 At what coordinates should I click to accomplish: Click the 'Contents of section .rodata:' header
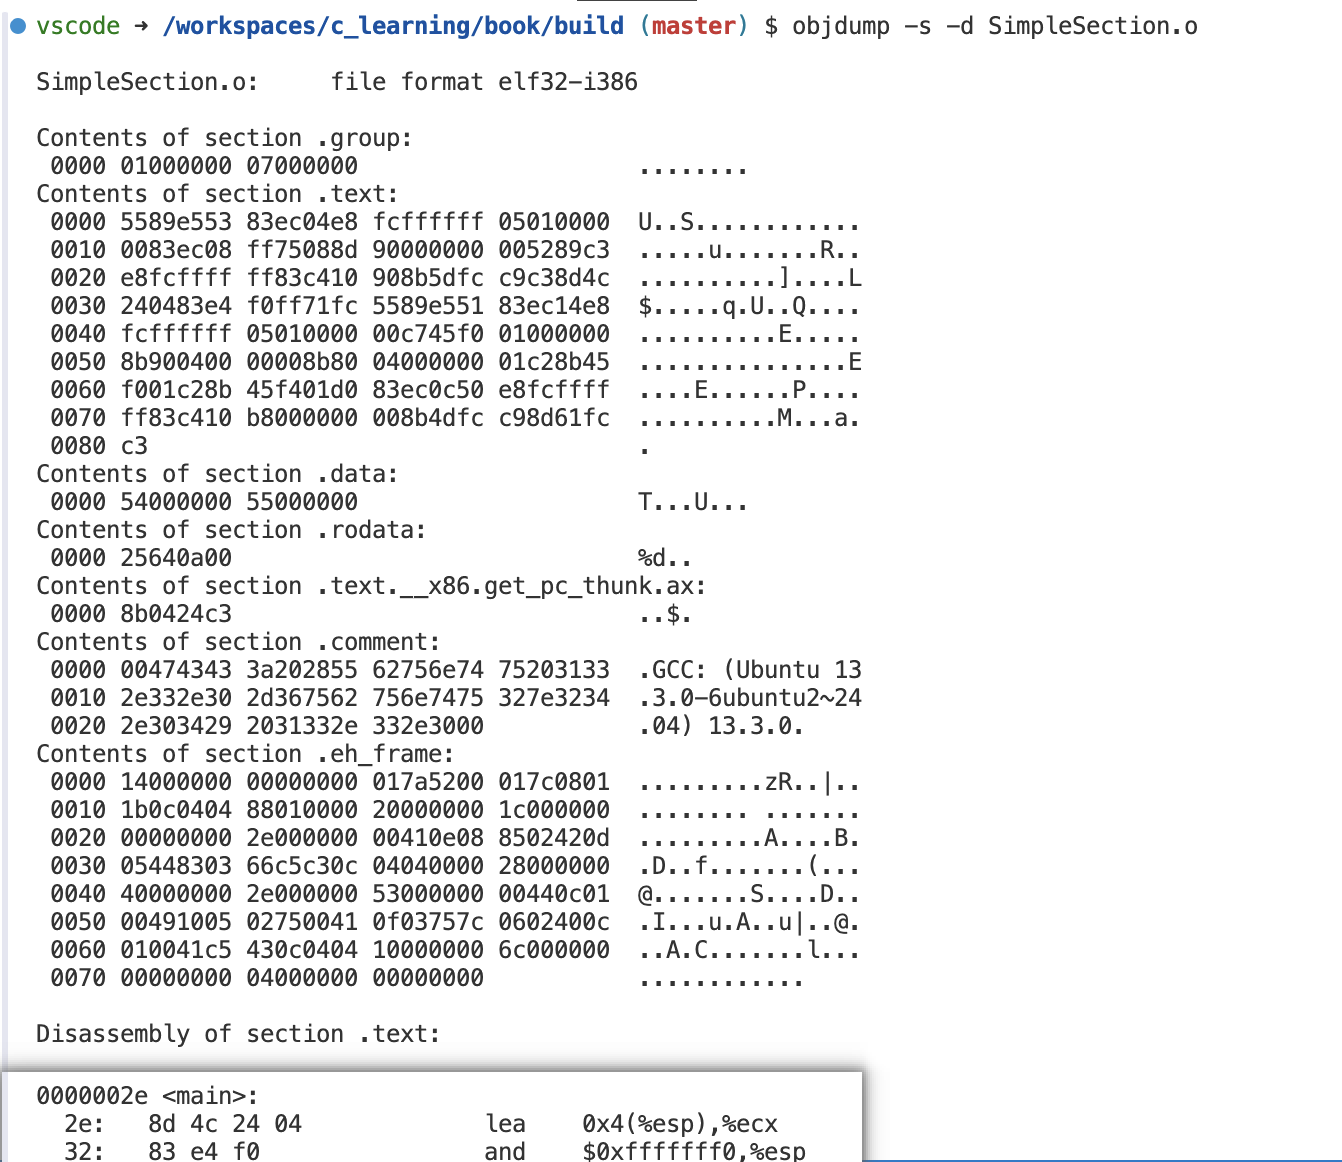point(231,530)
